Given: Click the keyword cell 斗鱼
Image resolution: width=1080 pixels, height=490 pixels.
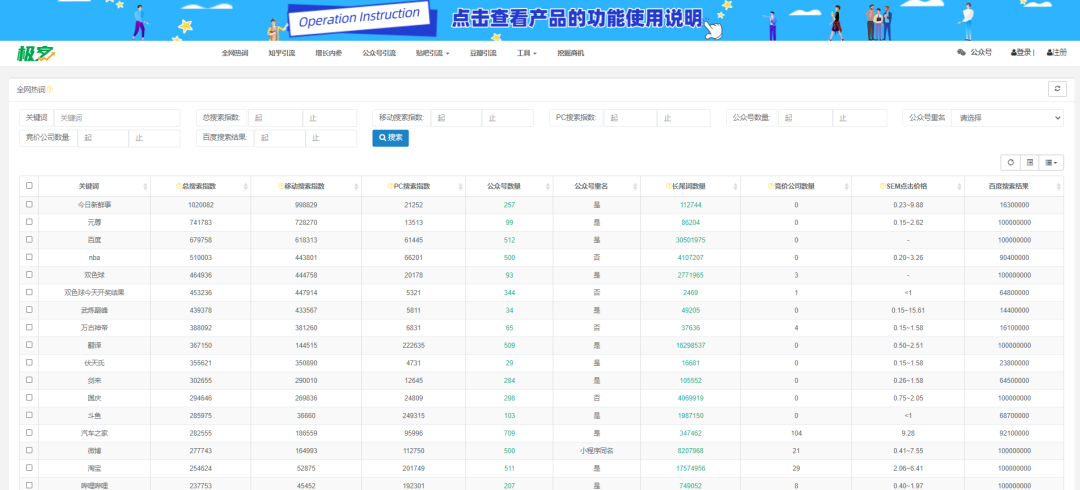Looking at the screenshot, I should [94, 416].
